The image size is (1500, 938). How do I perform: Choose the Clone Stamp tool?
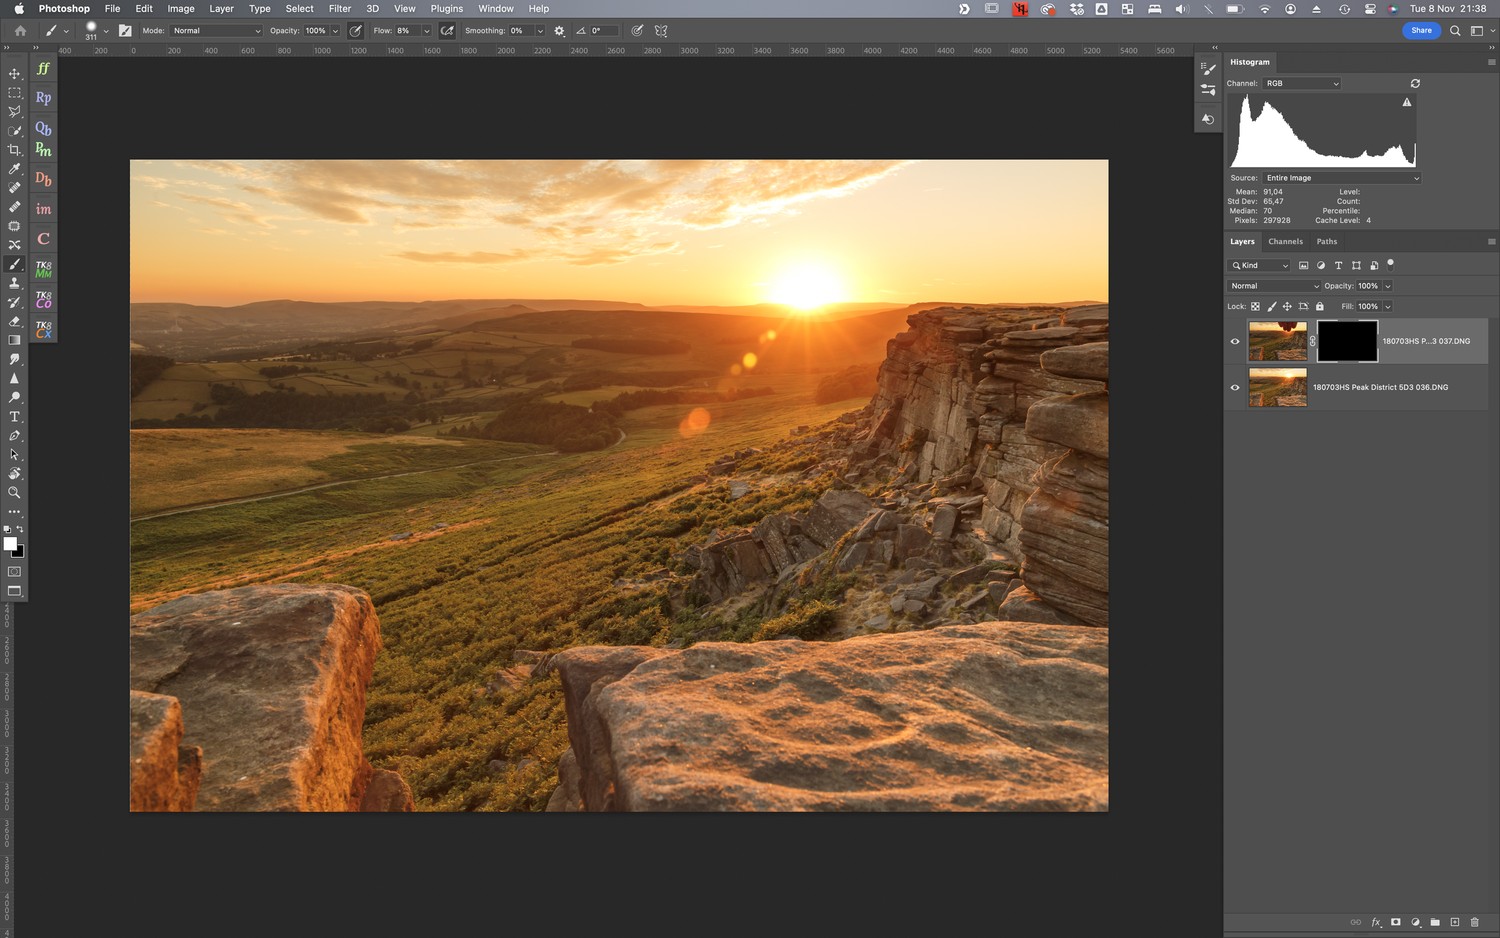pos(14,283)
